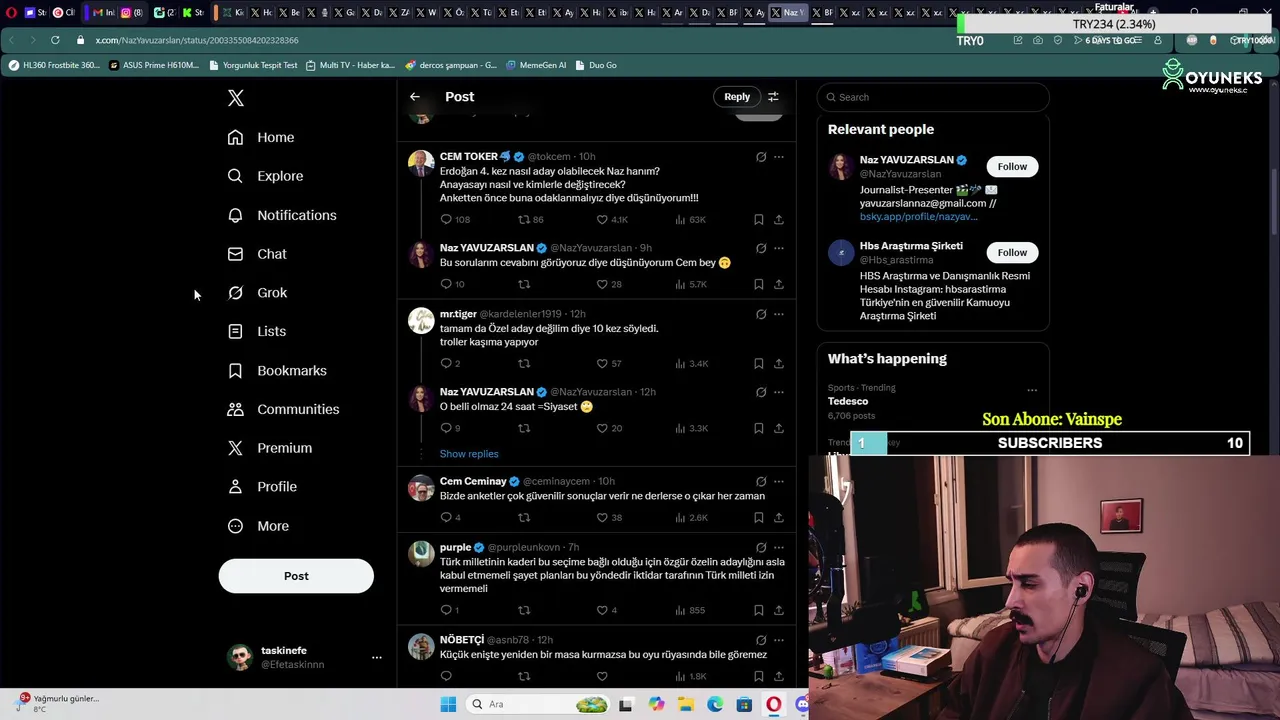Open the MemeGen AI bookmark
This screenshot has width=1280, height=720.
coord(536,65)
